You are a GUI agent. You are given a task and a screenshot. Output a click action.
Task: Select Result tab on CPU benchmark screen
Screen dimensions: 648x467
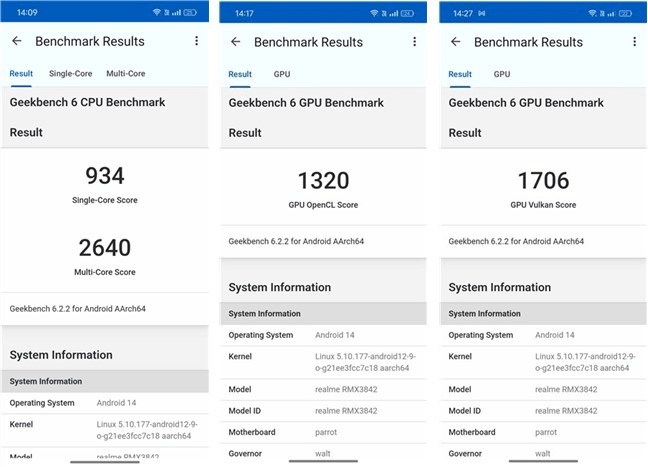pyautogui.click(x=21, y=74)
